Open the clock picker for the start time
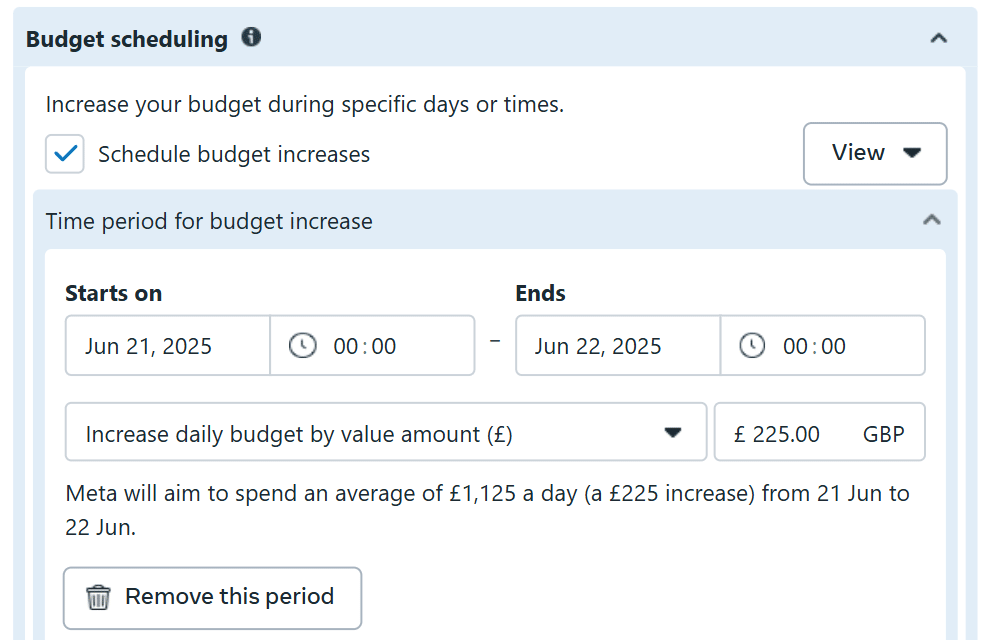 coord(303,344)
